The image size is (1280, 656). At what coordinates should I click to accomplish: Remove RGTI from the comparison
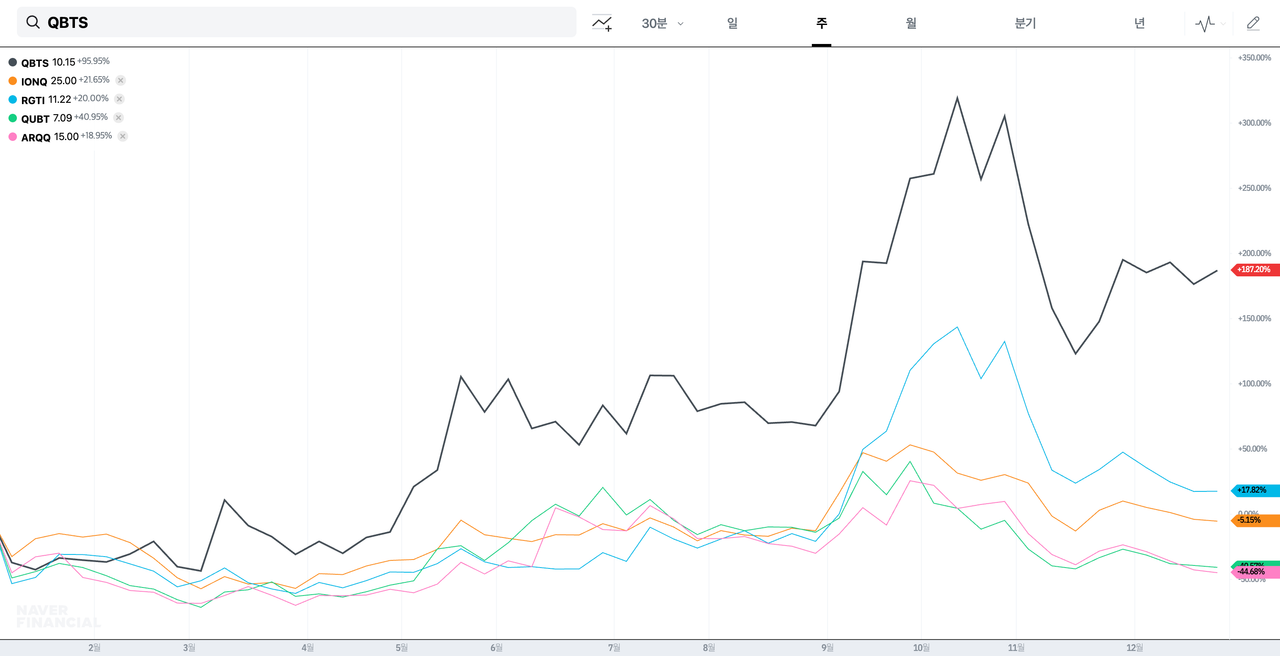[x=119, y=99]
